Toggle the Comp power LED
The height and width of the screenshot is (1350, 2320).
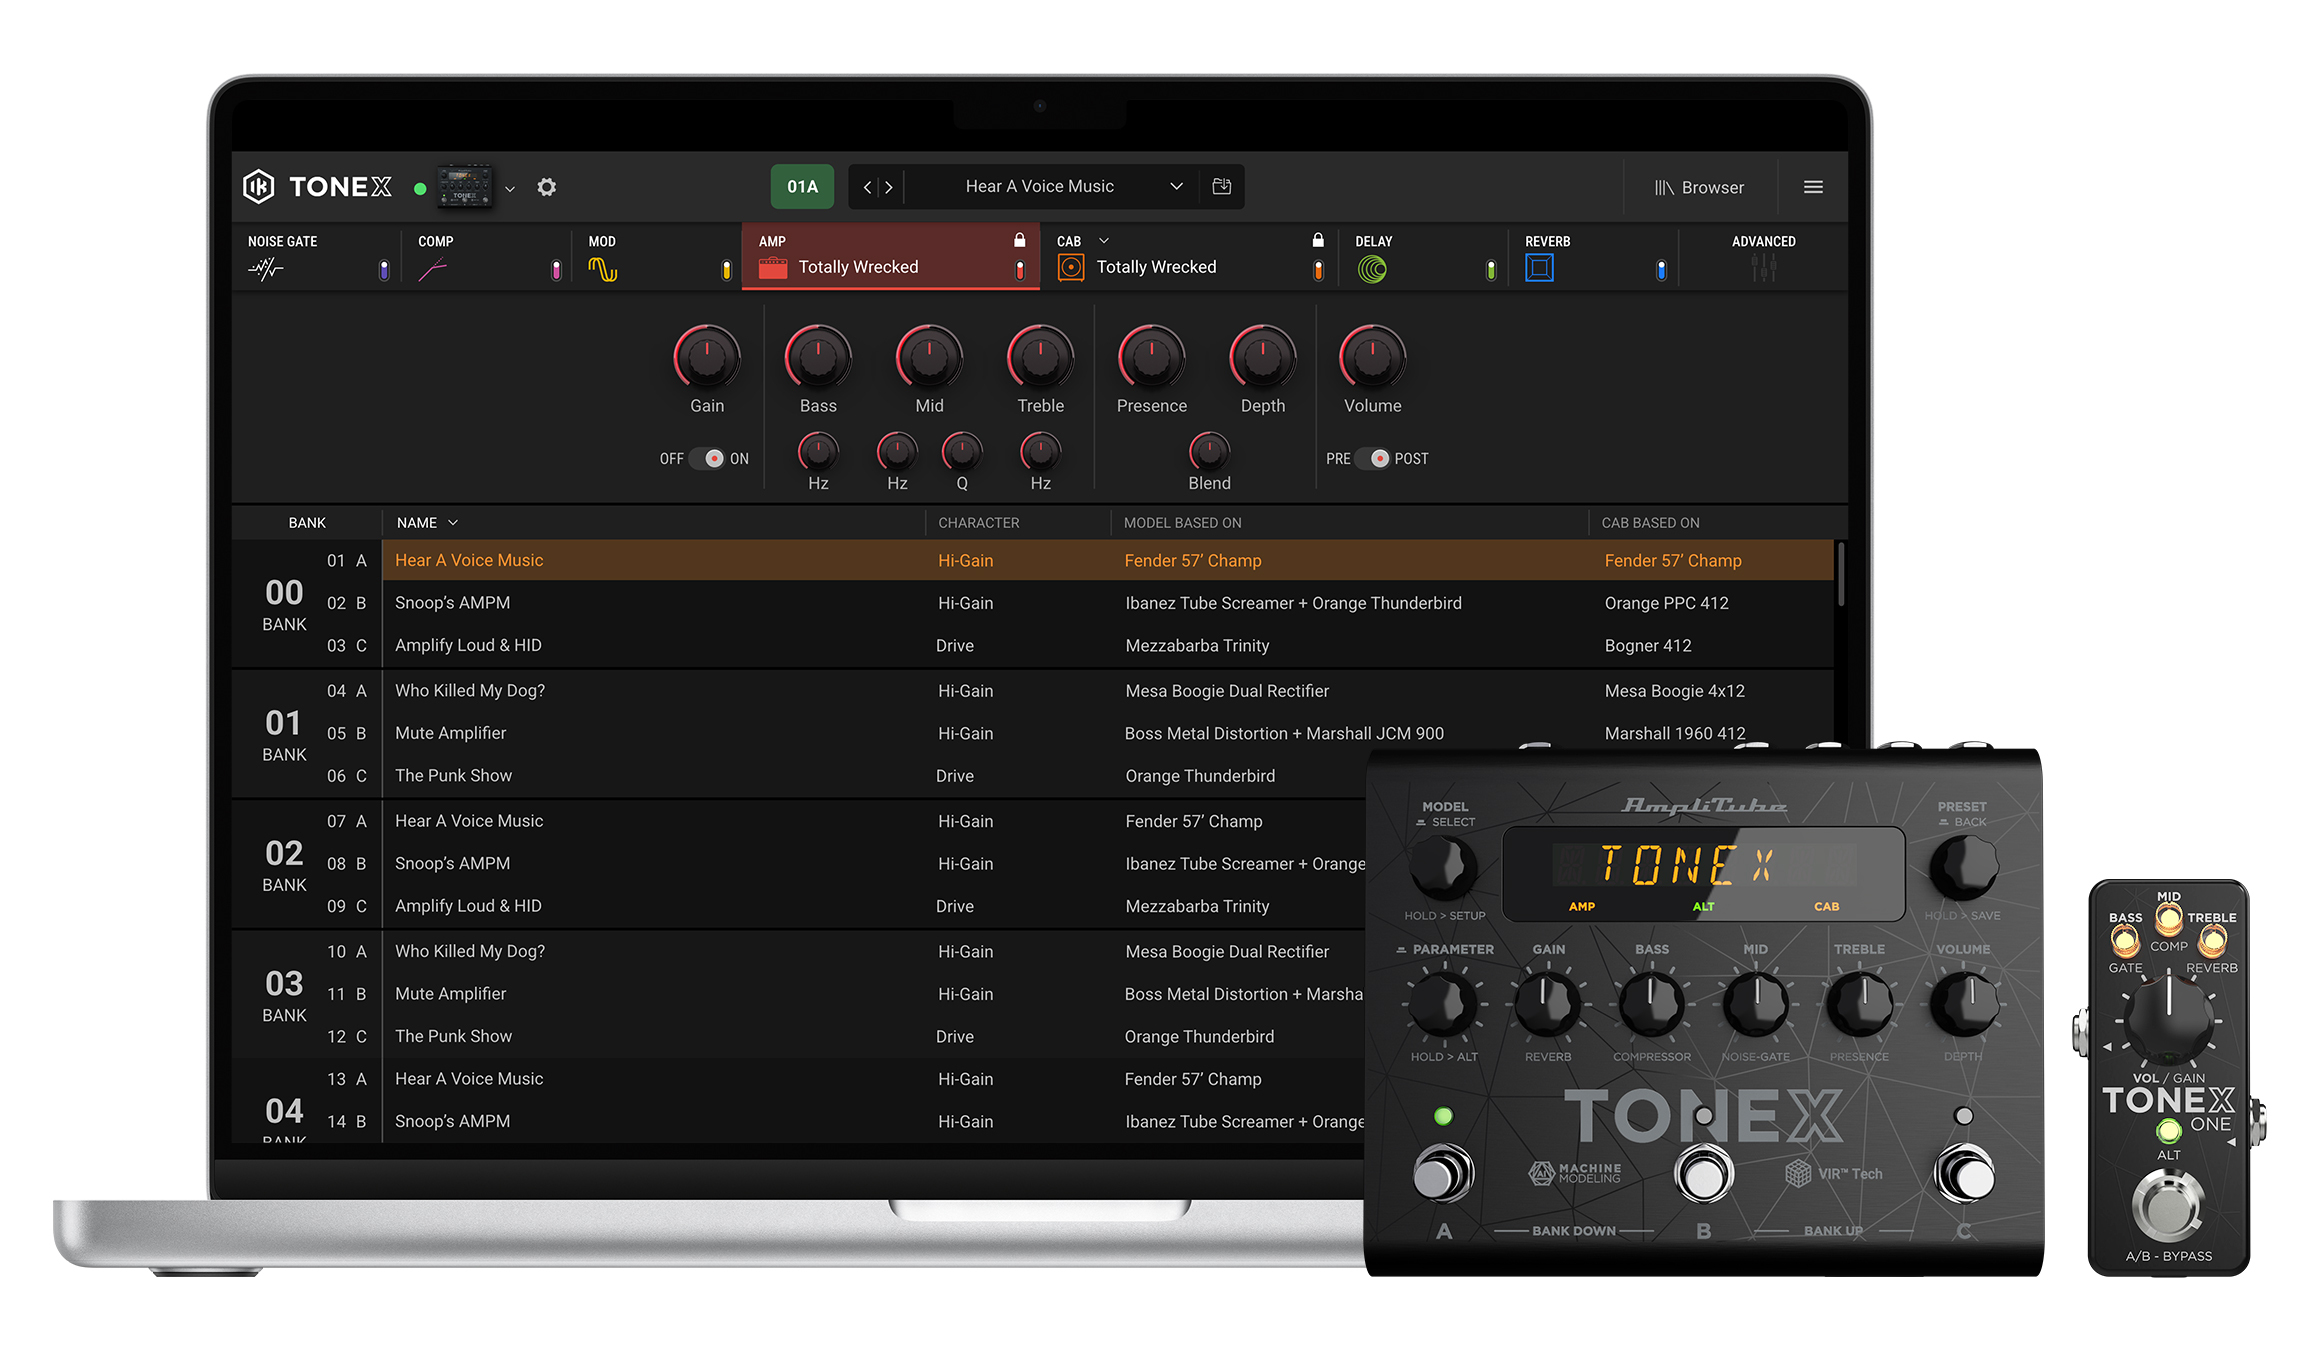click(556, 270)
